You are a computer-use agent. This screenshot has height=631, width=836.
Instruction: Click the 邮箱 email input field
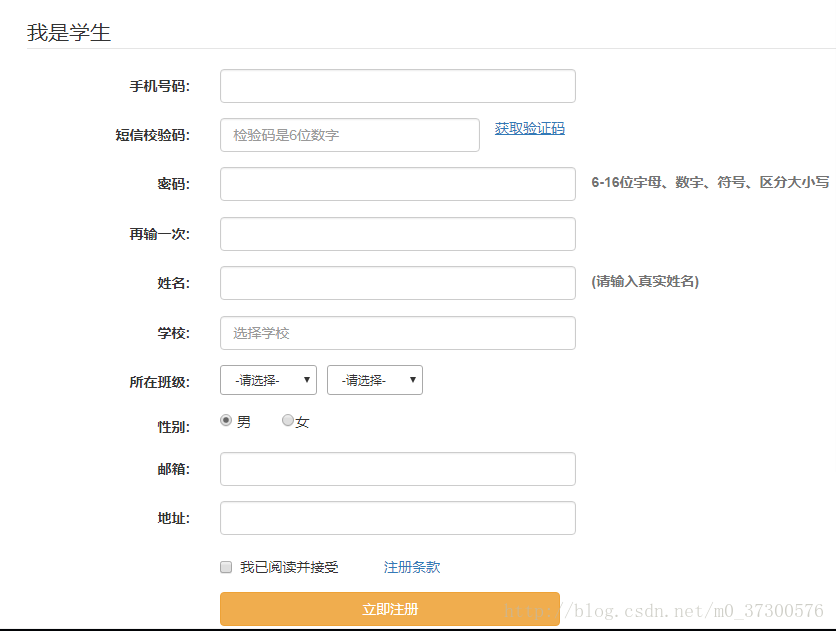pos(397,469)
